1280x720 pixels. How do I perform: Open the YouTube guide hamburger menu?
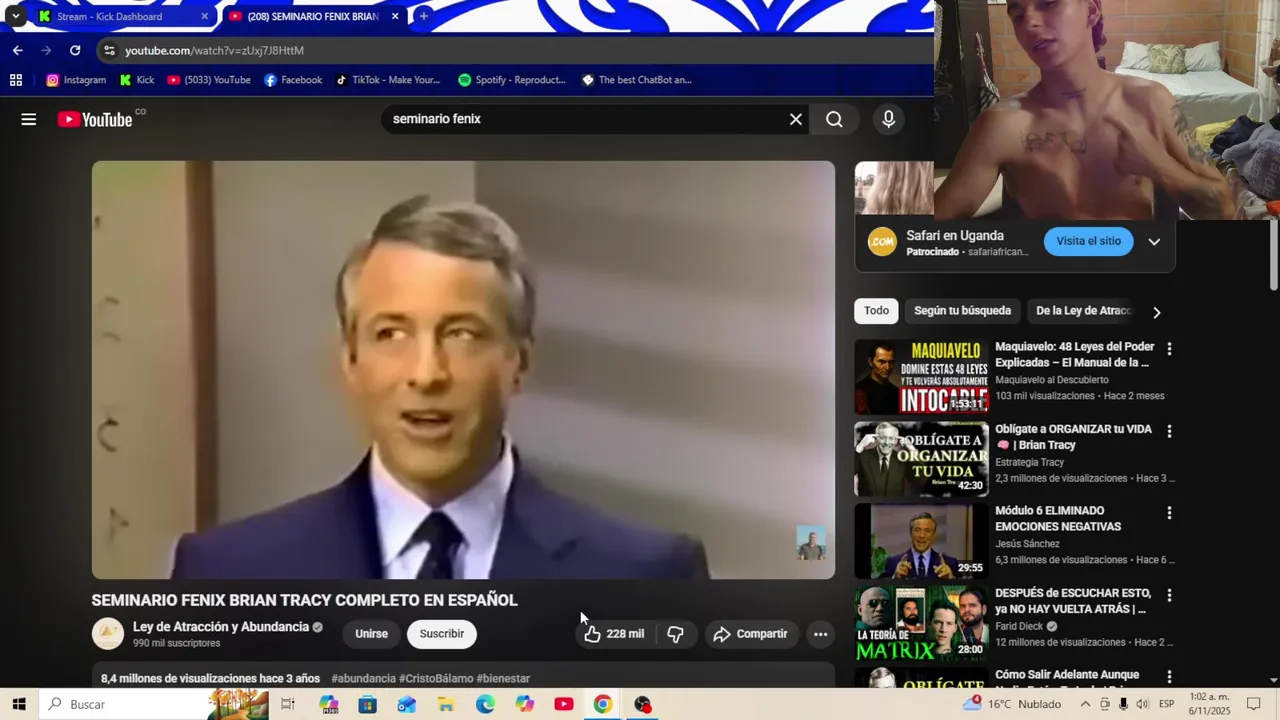coord(28,120)
